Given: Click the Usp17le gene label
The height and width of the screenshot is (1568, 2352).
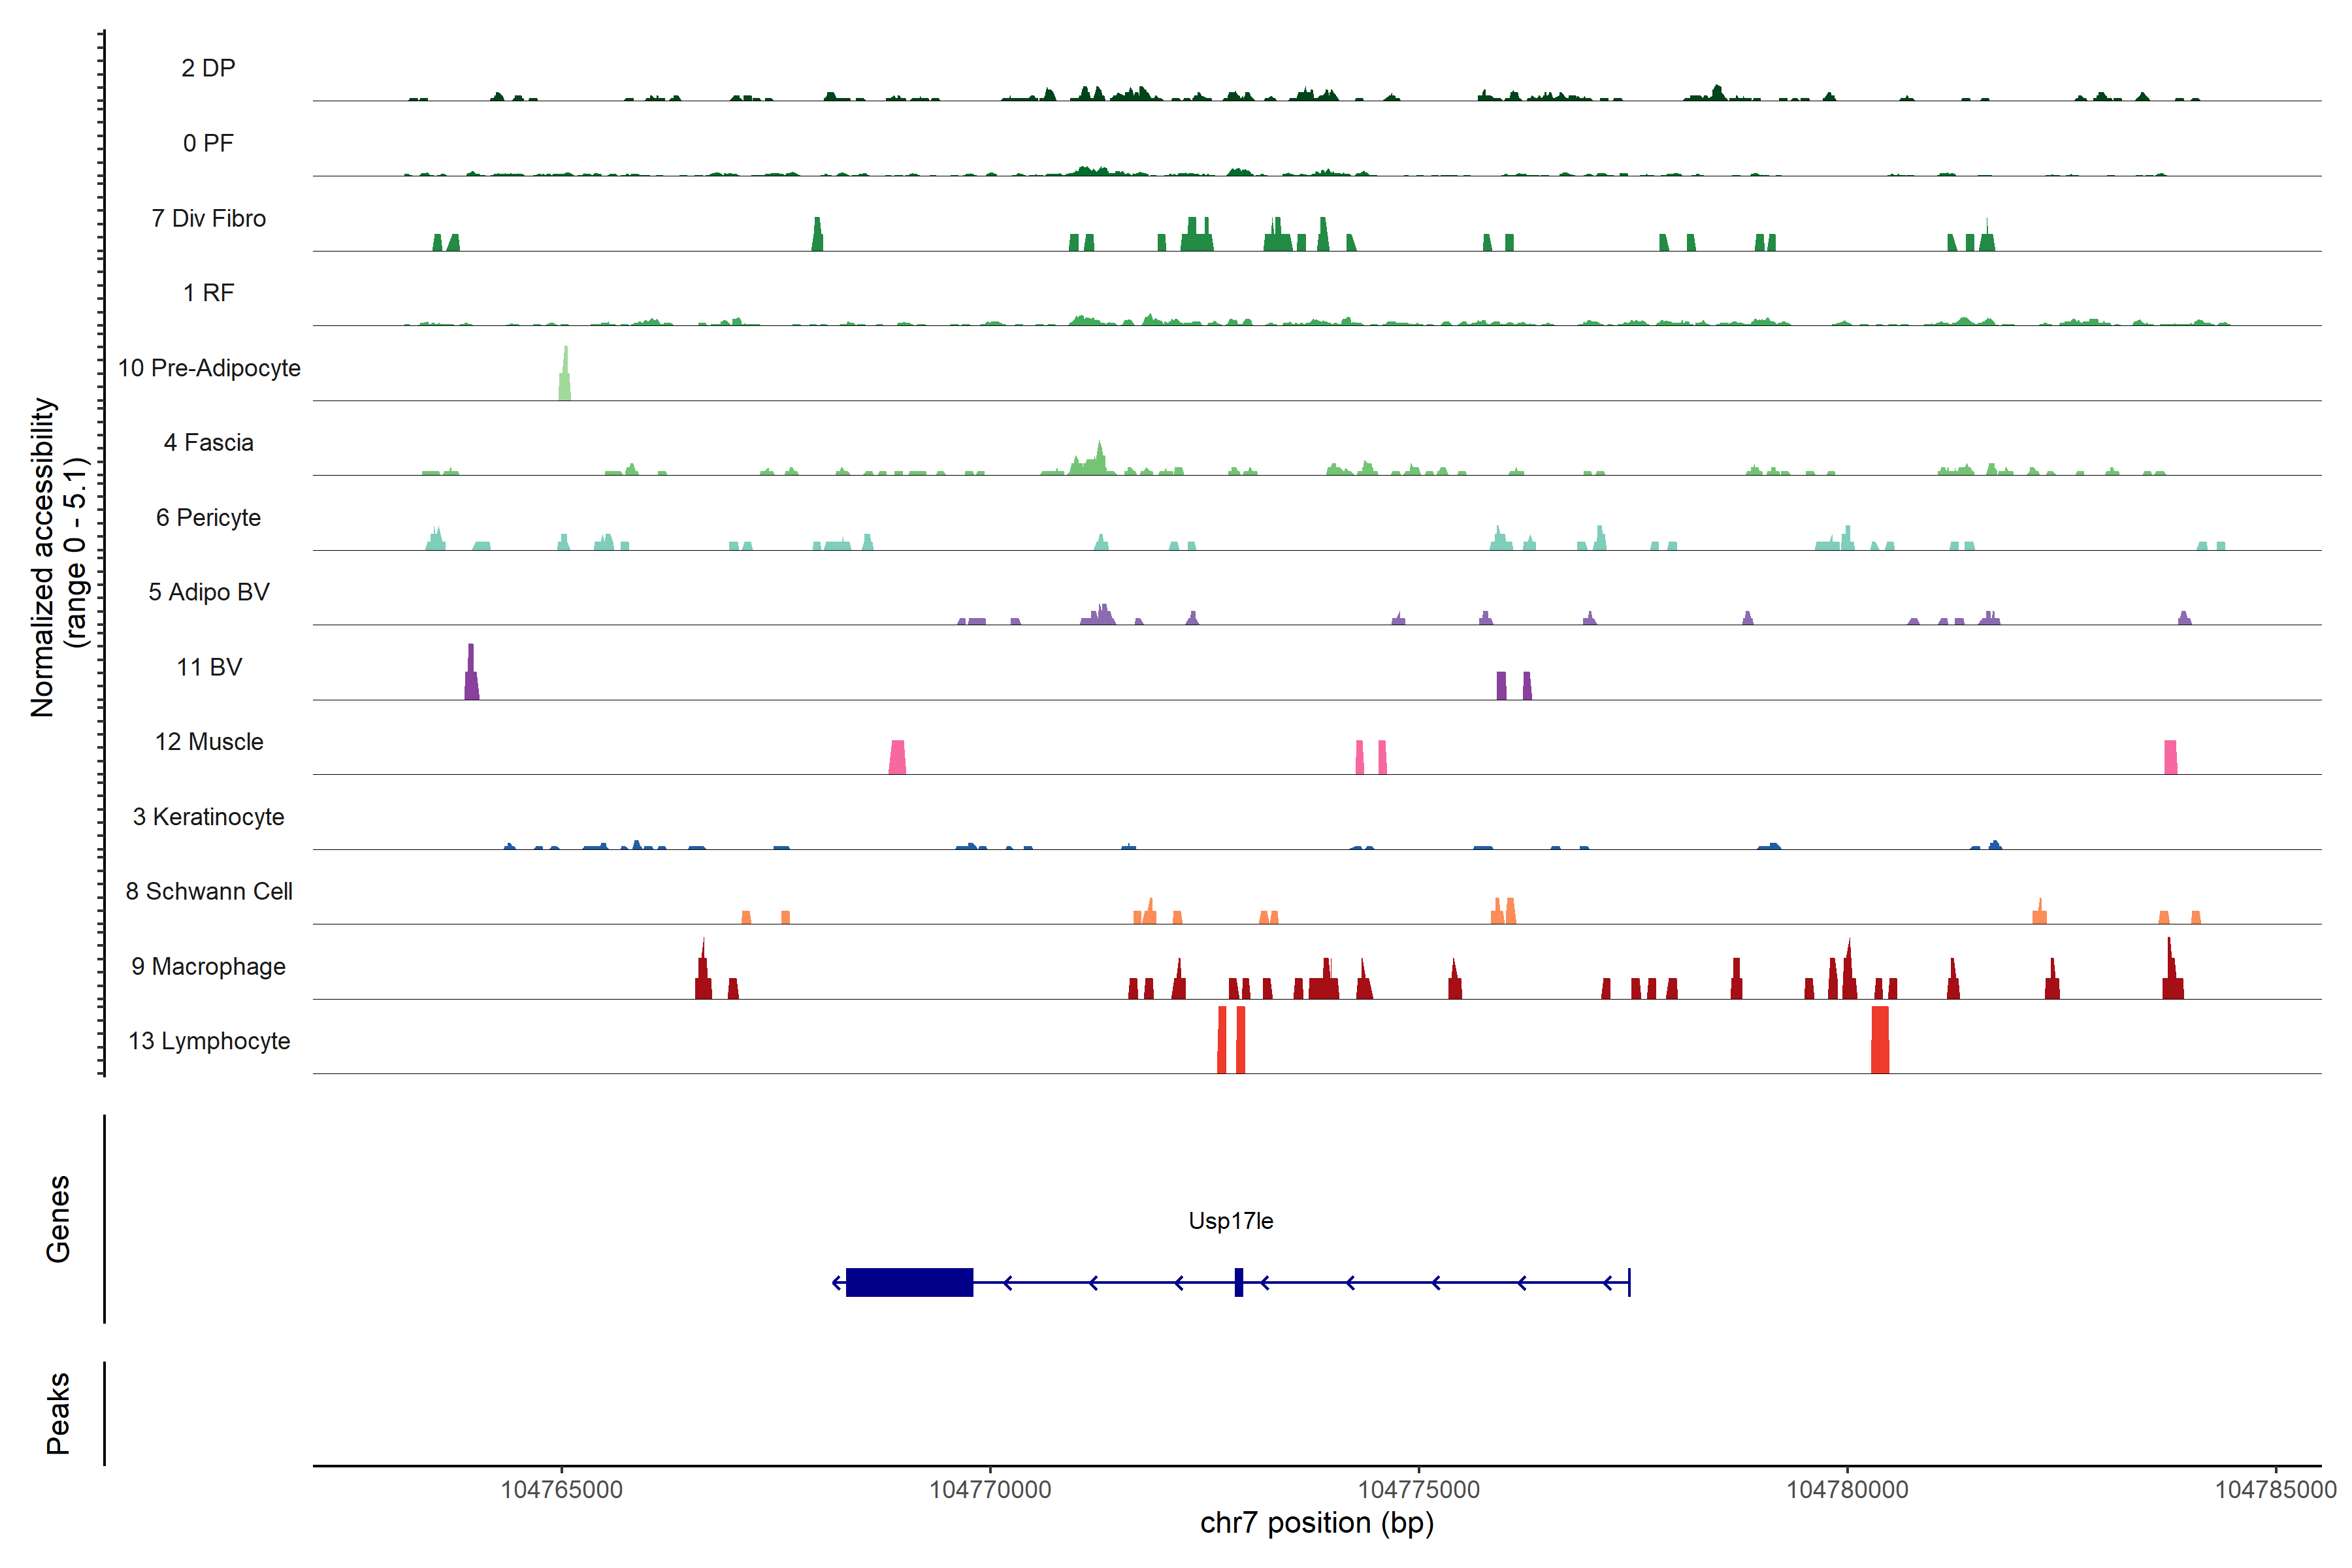Looking at the screenshot, I should pos(1230,1221).
